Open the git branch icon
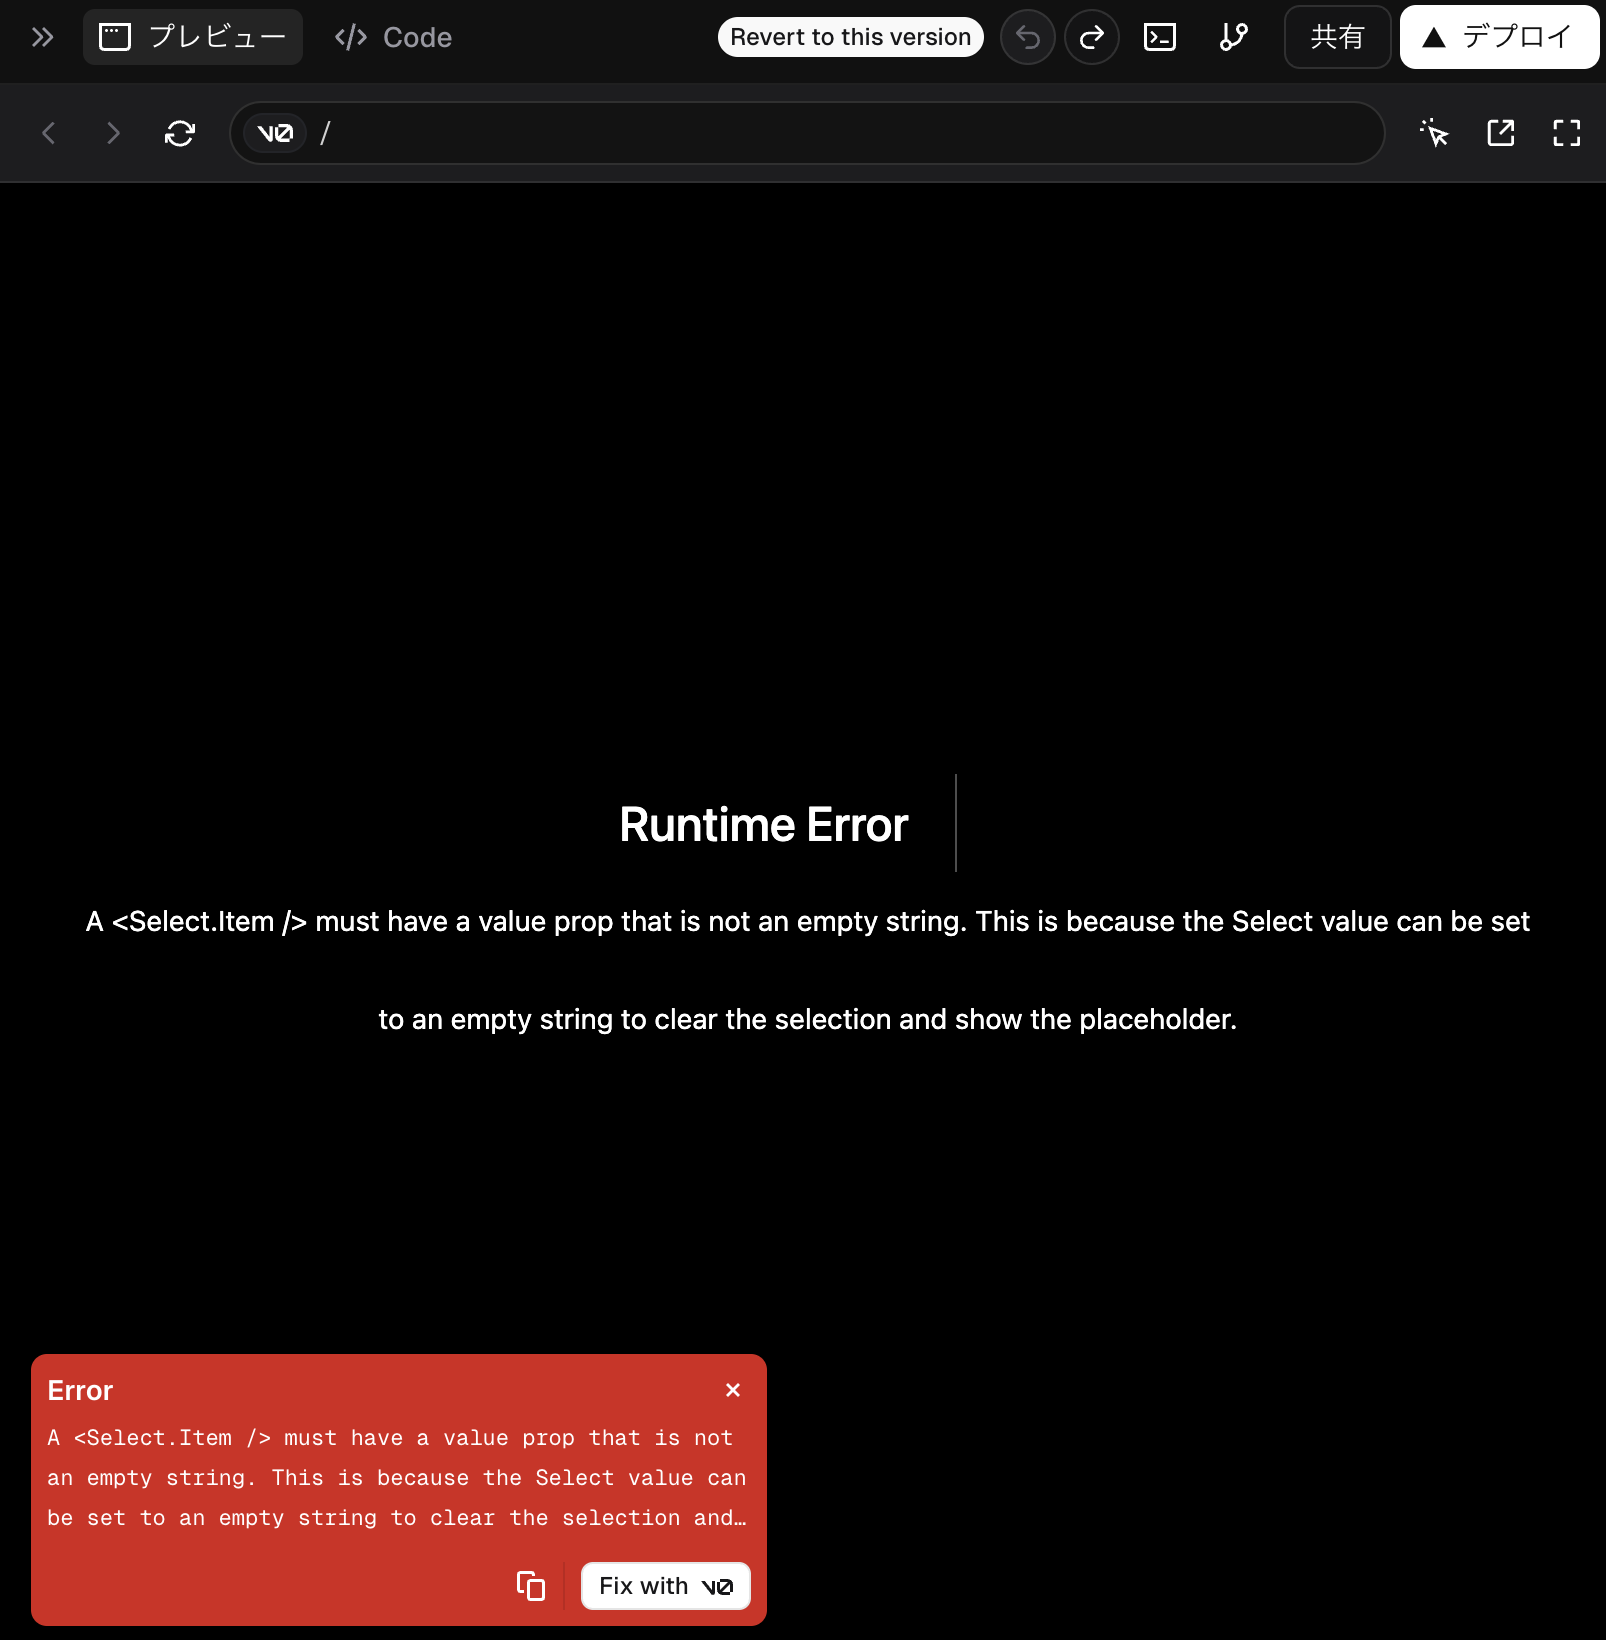The image size is (1606, 1640). click(x=1233, y=37)
